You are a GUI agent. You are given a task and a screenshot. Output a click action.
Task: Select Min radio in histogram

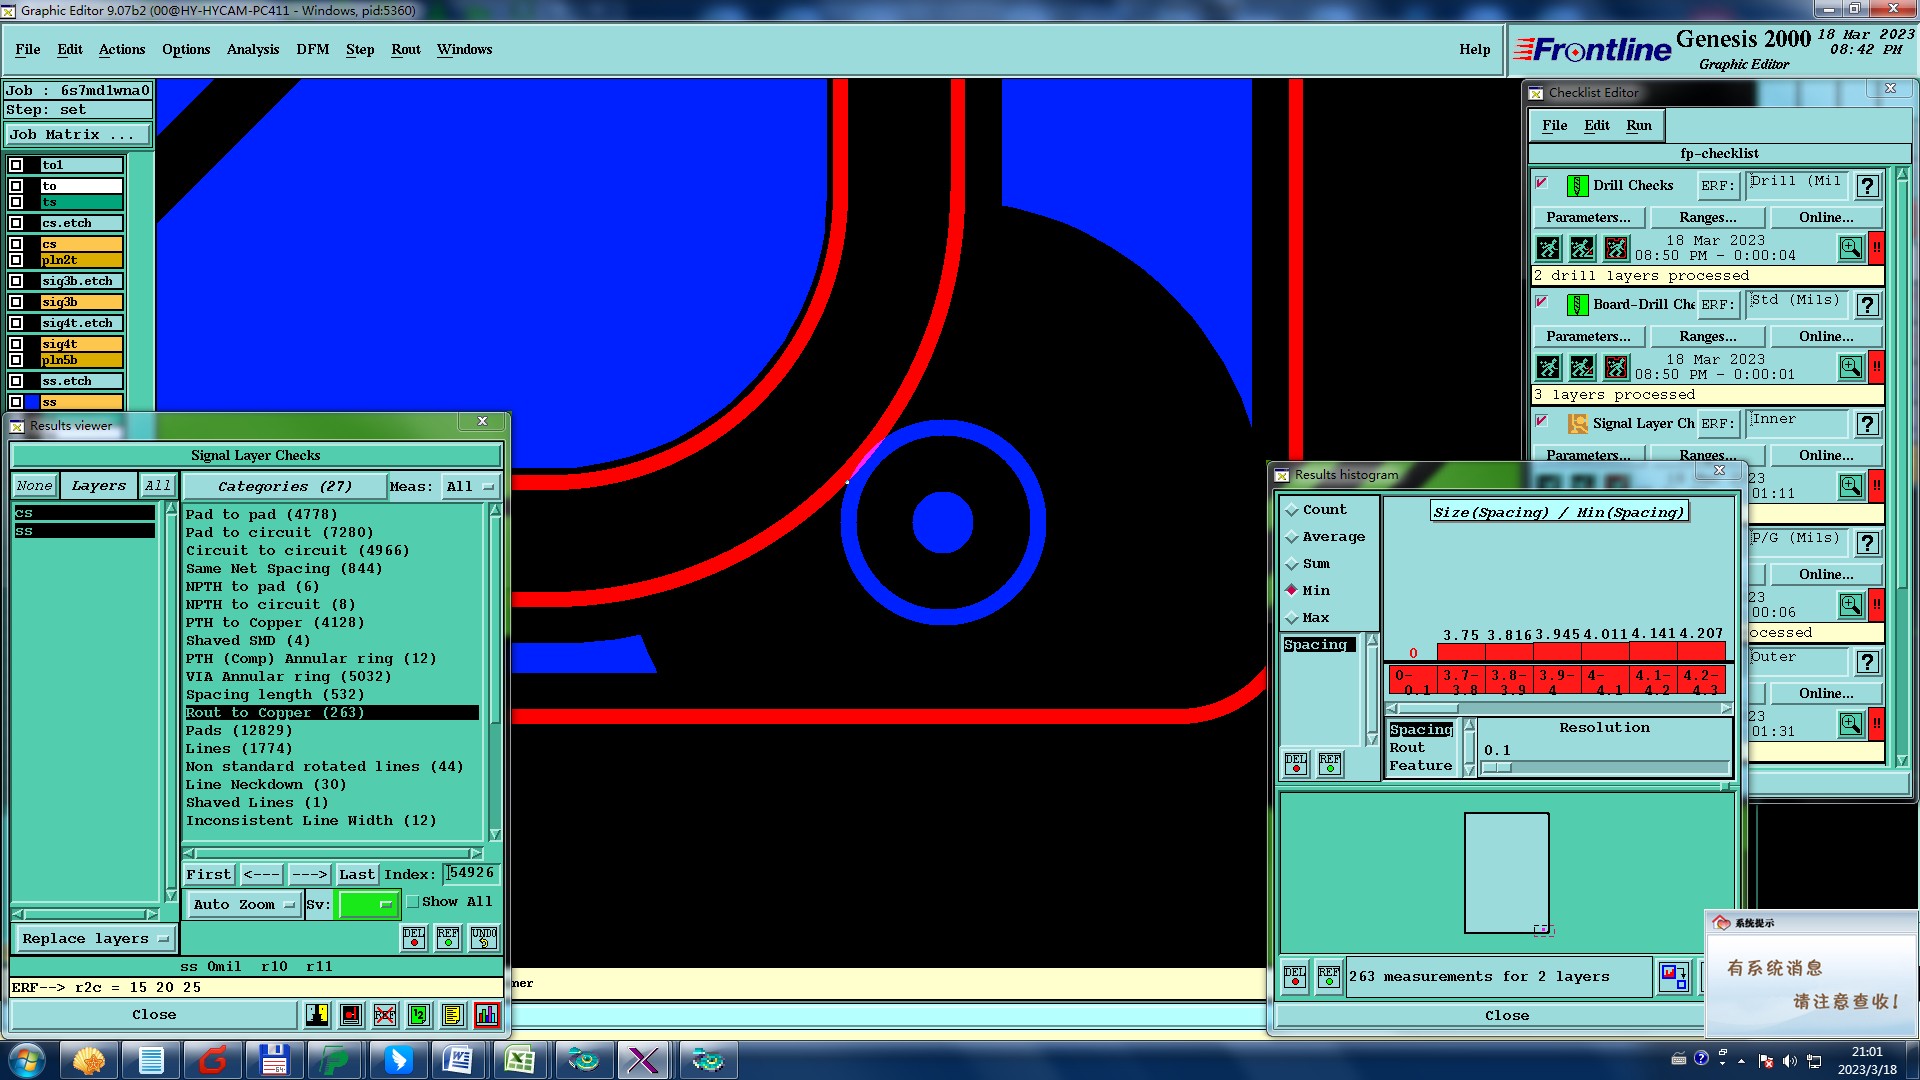(1292, 591)
